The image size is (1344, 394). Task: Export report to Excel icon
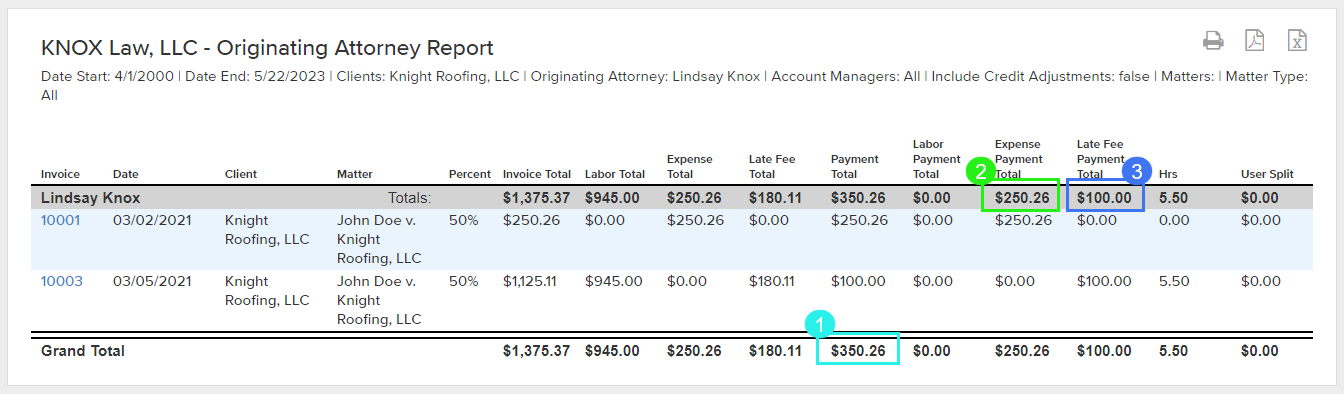pyautogui.click(x=1297, y=41)
